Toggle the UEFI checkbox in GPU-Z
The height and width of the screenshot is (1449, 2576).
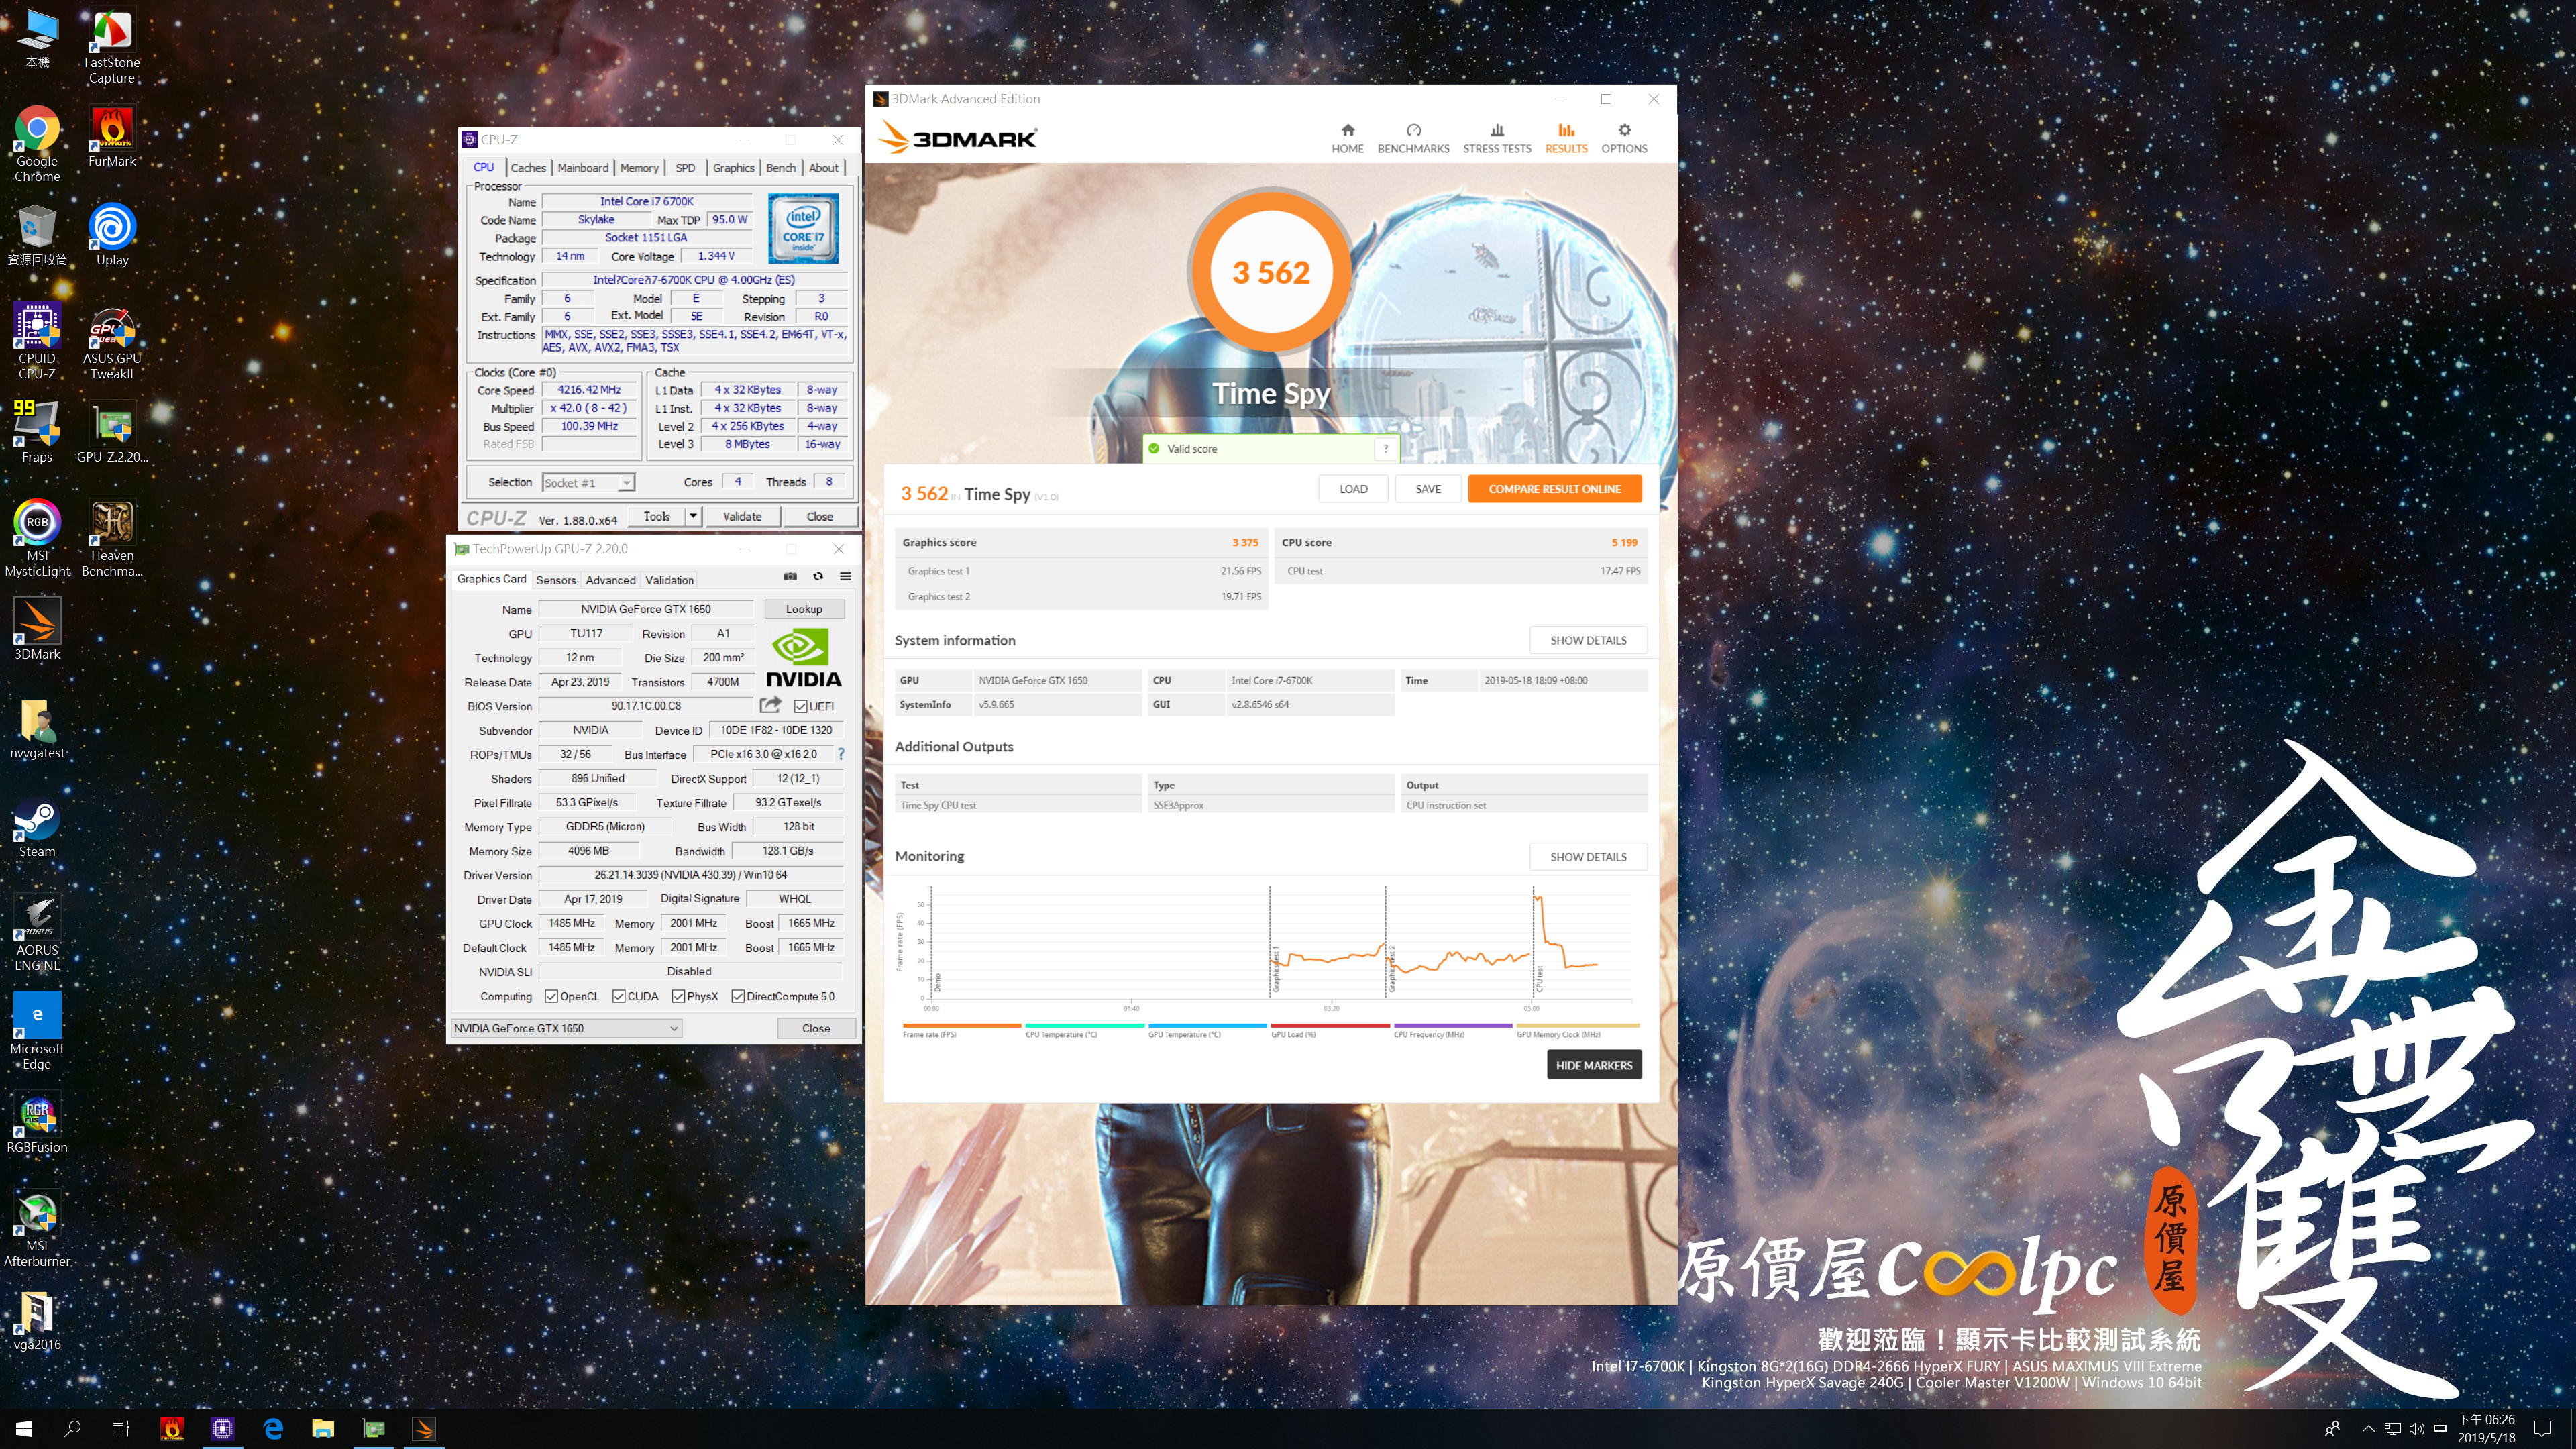(800, 706)
